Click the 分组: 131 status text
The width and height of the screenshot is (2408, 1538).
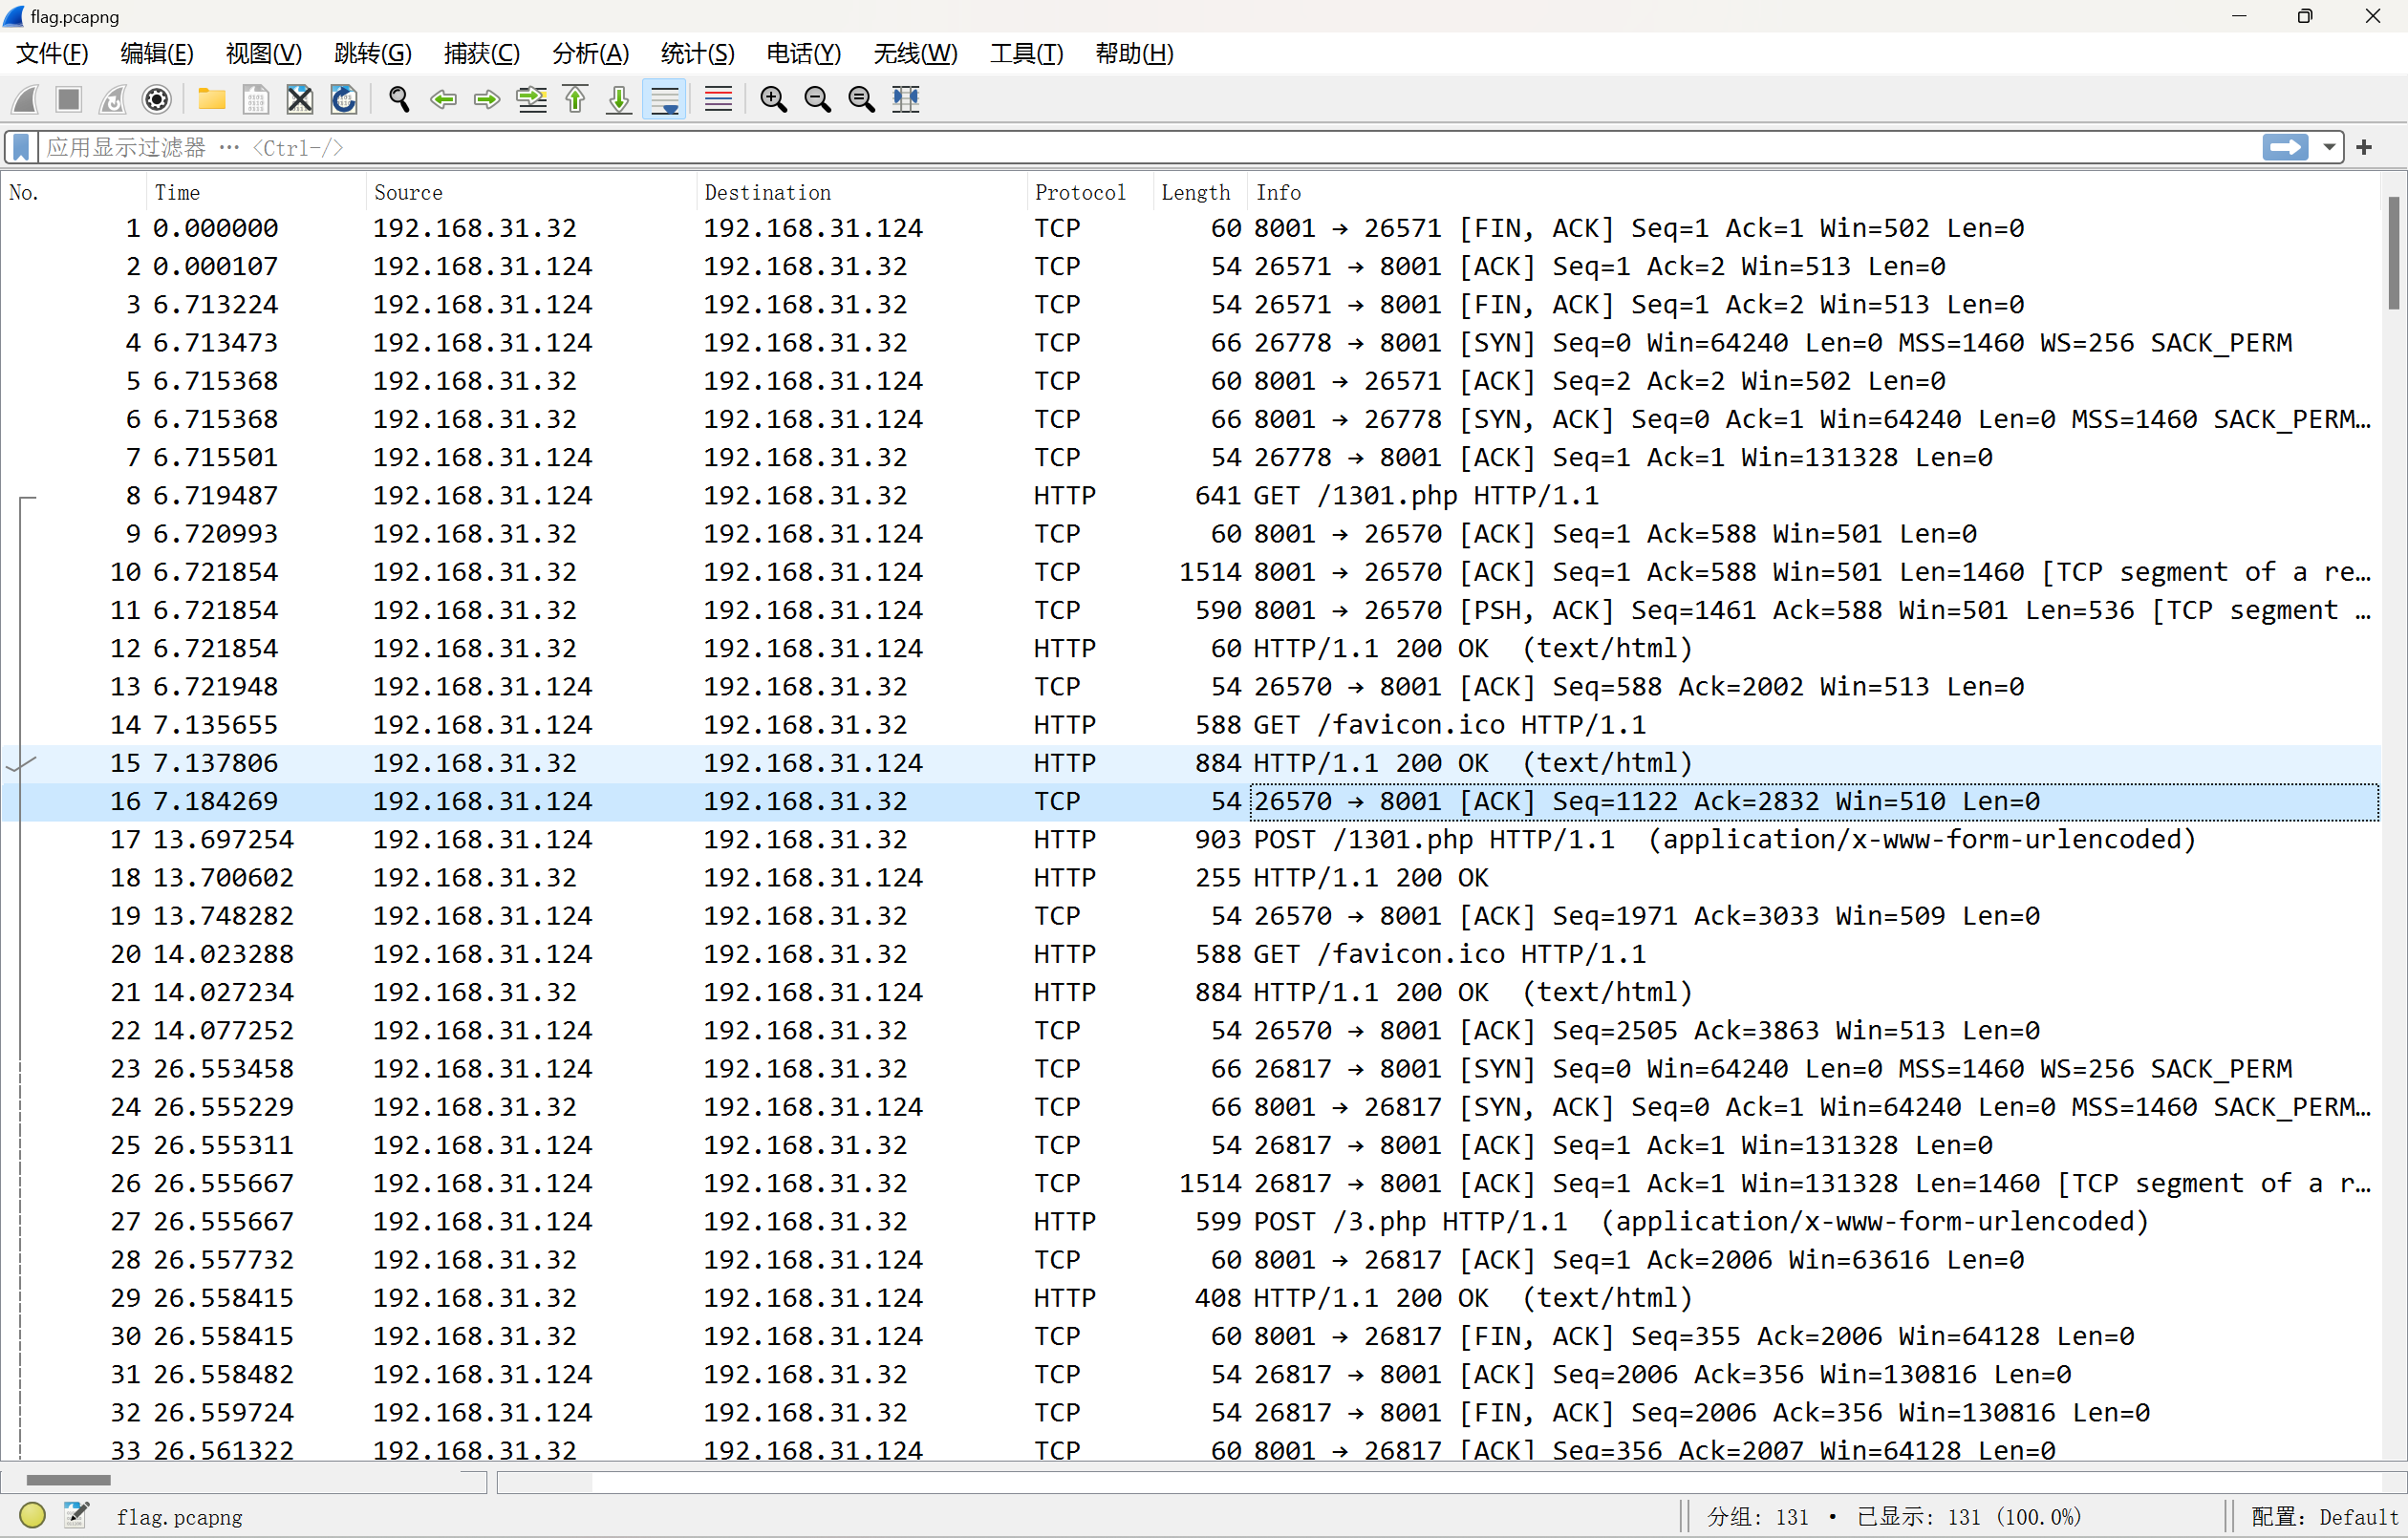[1757, 1517]
